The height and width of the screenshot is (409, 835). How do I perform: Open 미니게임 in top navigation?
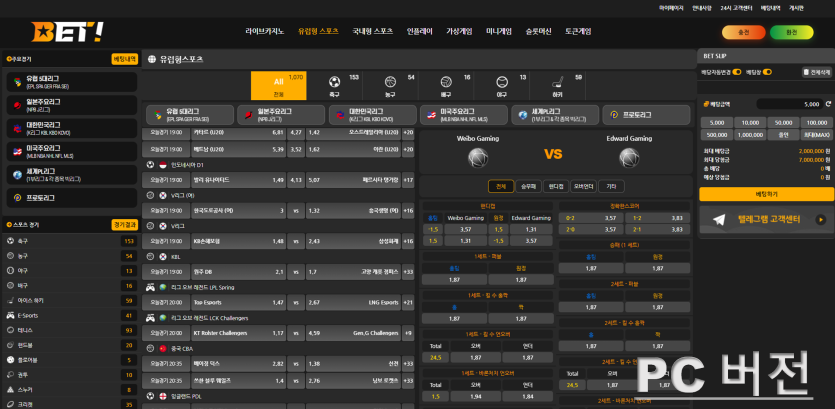click(x=499, y=31)
